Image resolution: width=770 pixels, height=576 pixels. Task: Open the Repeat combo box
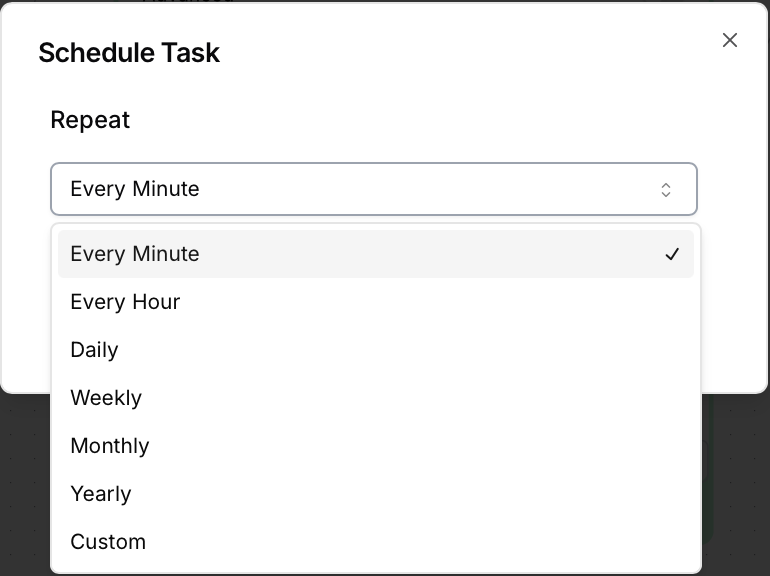tap(373, 189)
